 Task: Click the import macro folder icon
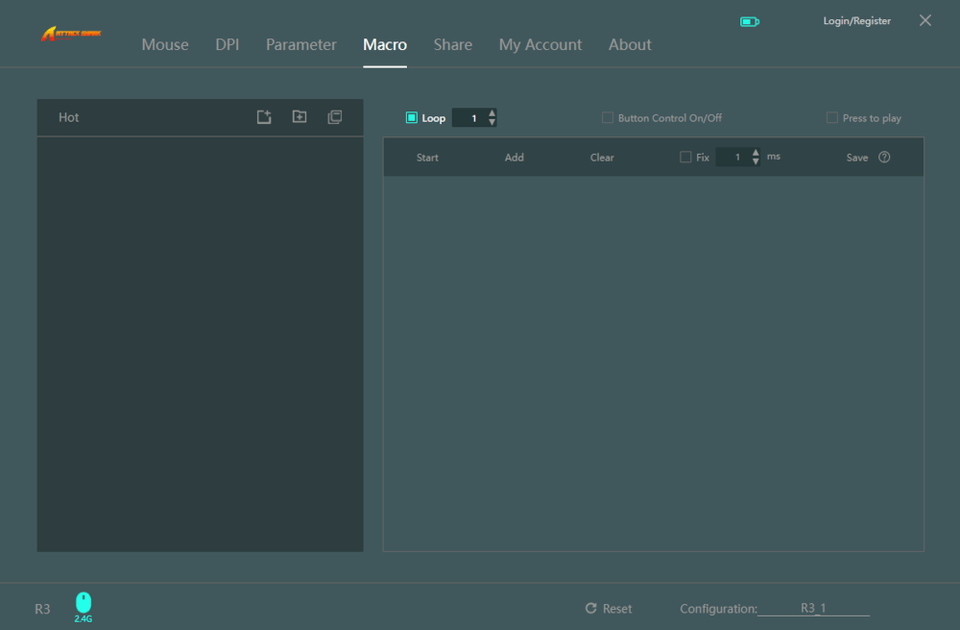(299, 117)
